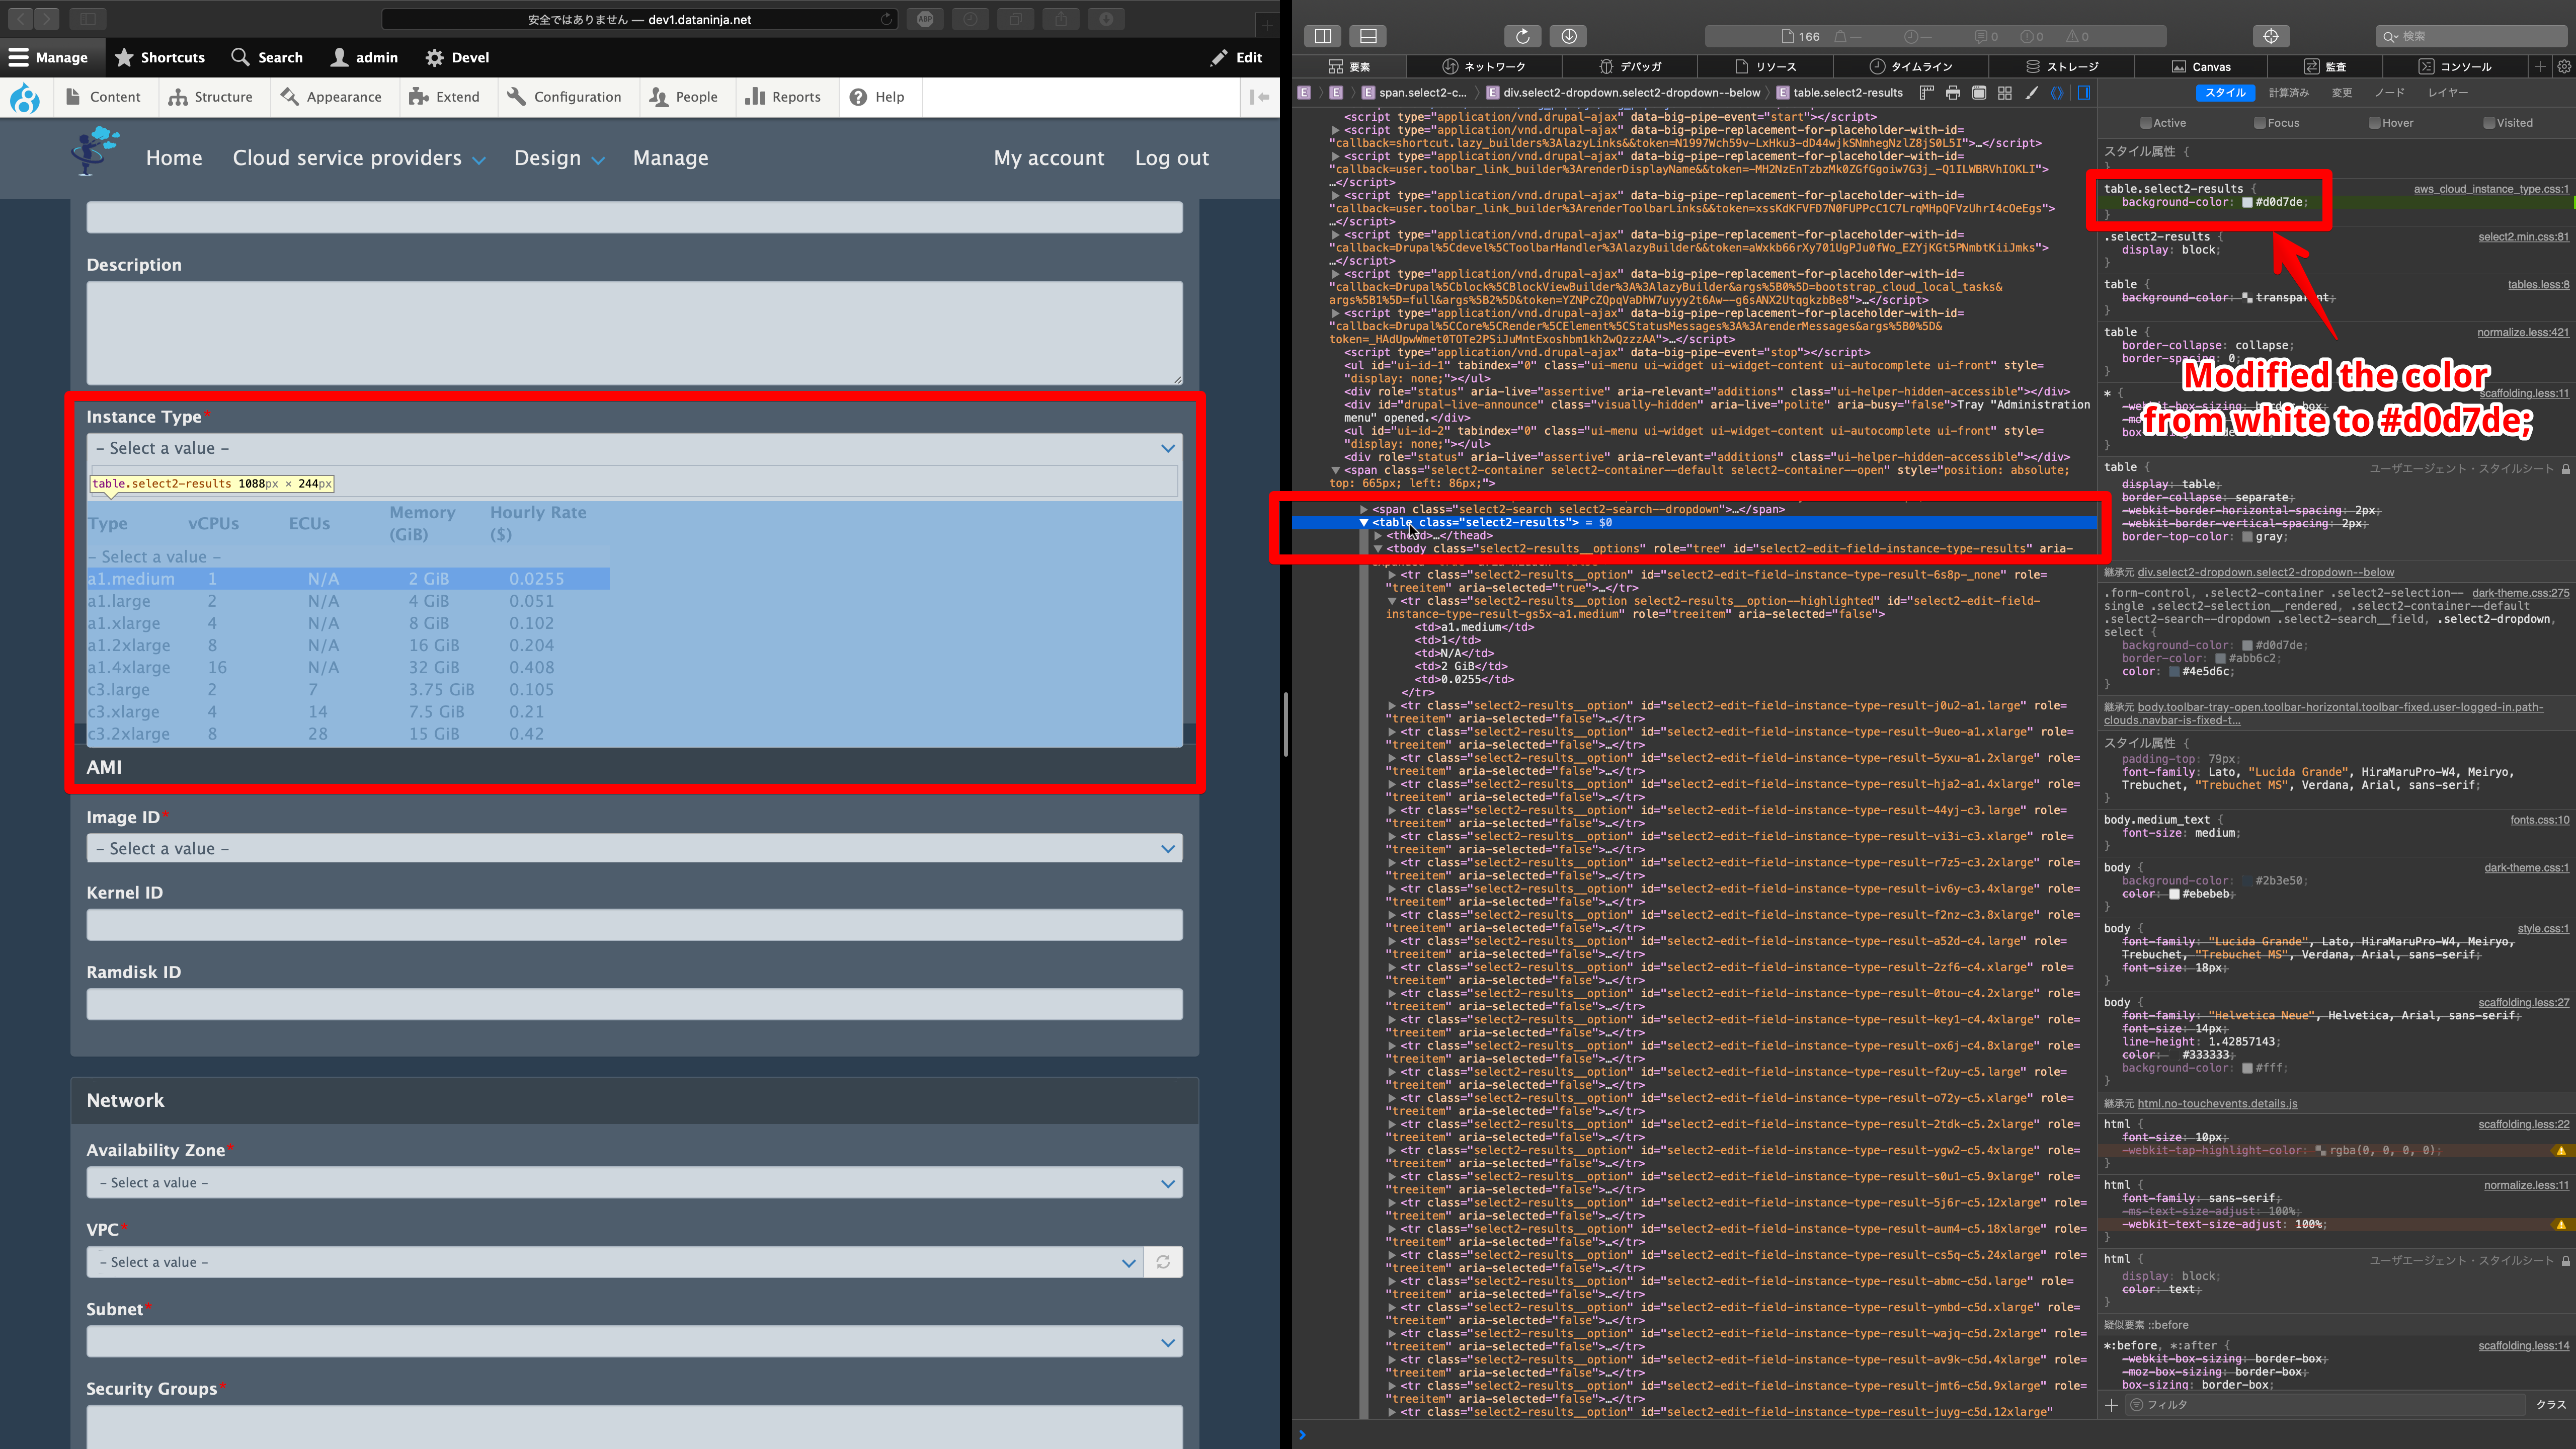Toggle the appearance override icon
The width and height of the screenshot is (2576, 1449).
click(x=1979, y=93)
